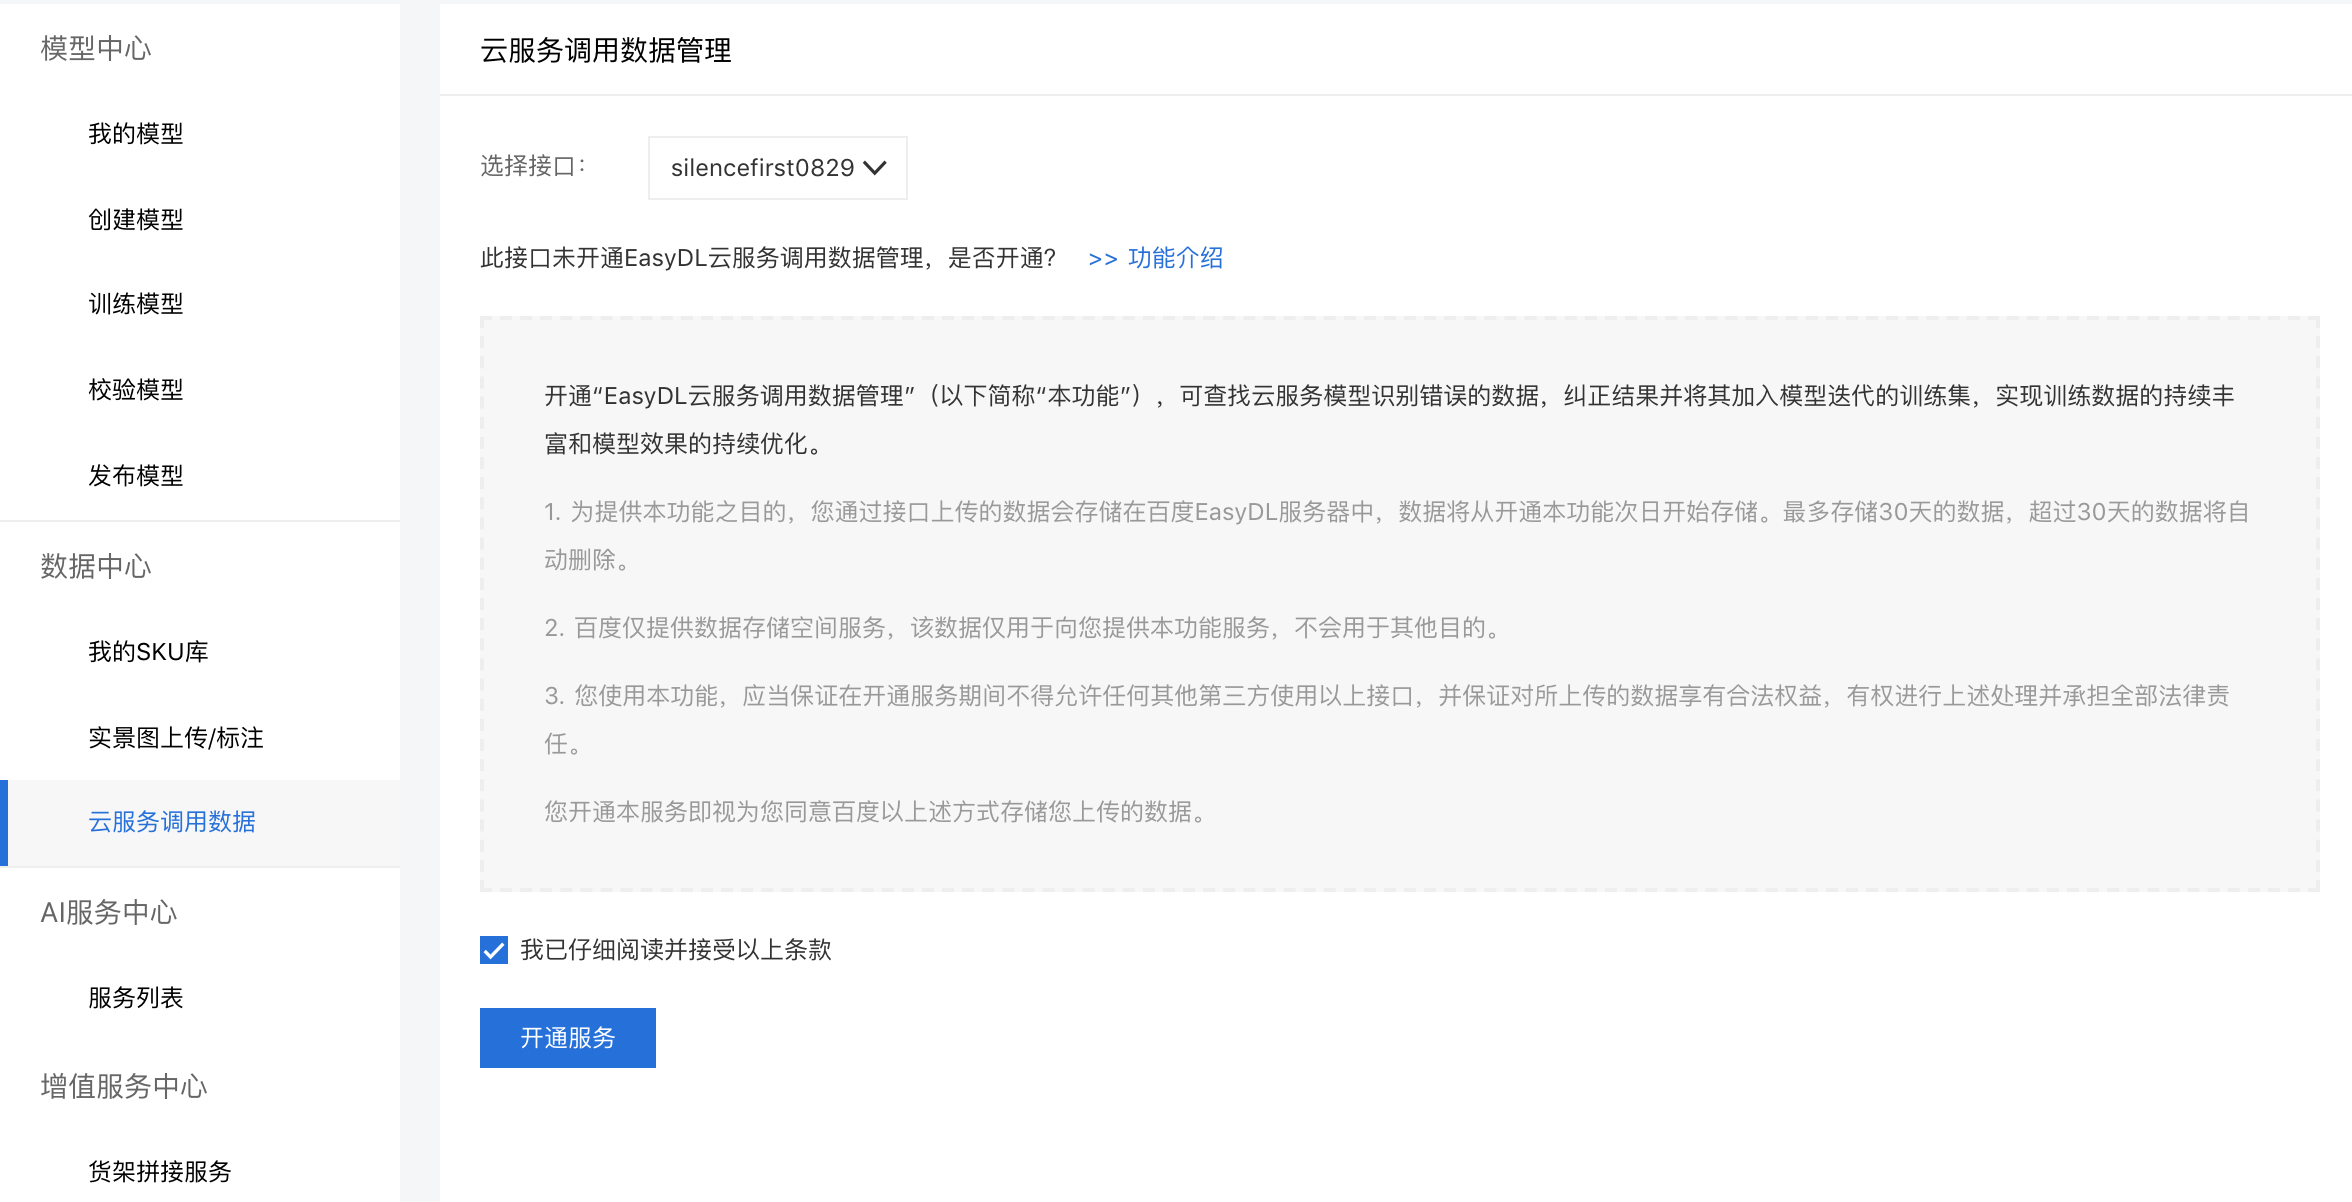Open the silencefirst0829 interface dropdown
The image size is (2352, 1202).
point(778,168)
